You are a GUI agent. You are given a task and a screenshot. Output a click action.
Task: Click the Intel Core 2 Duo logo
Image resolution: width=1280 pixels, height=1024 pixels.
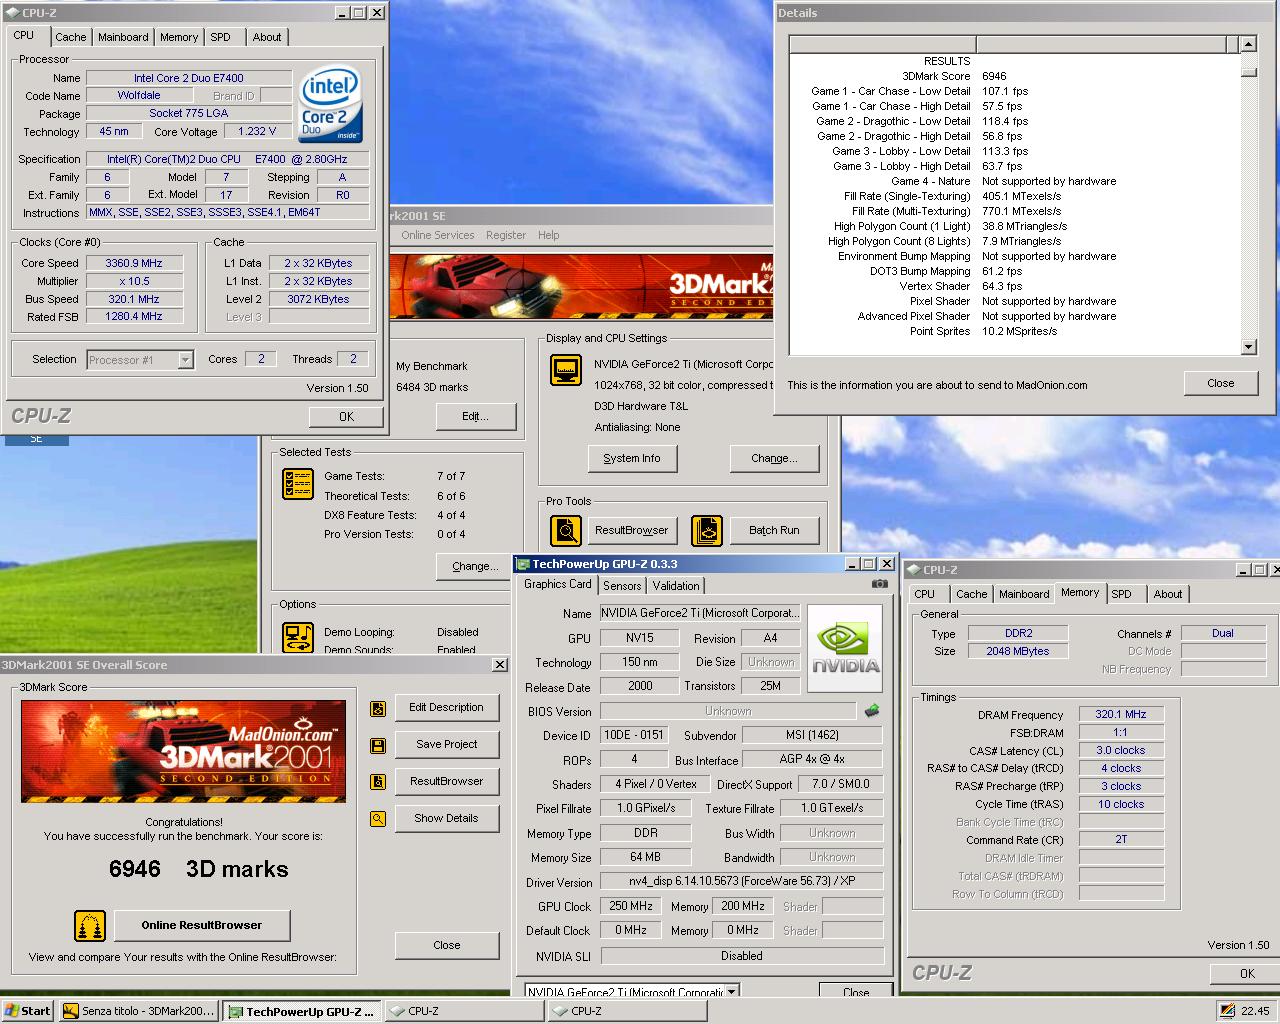coord(331,105)
